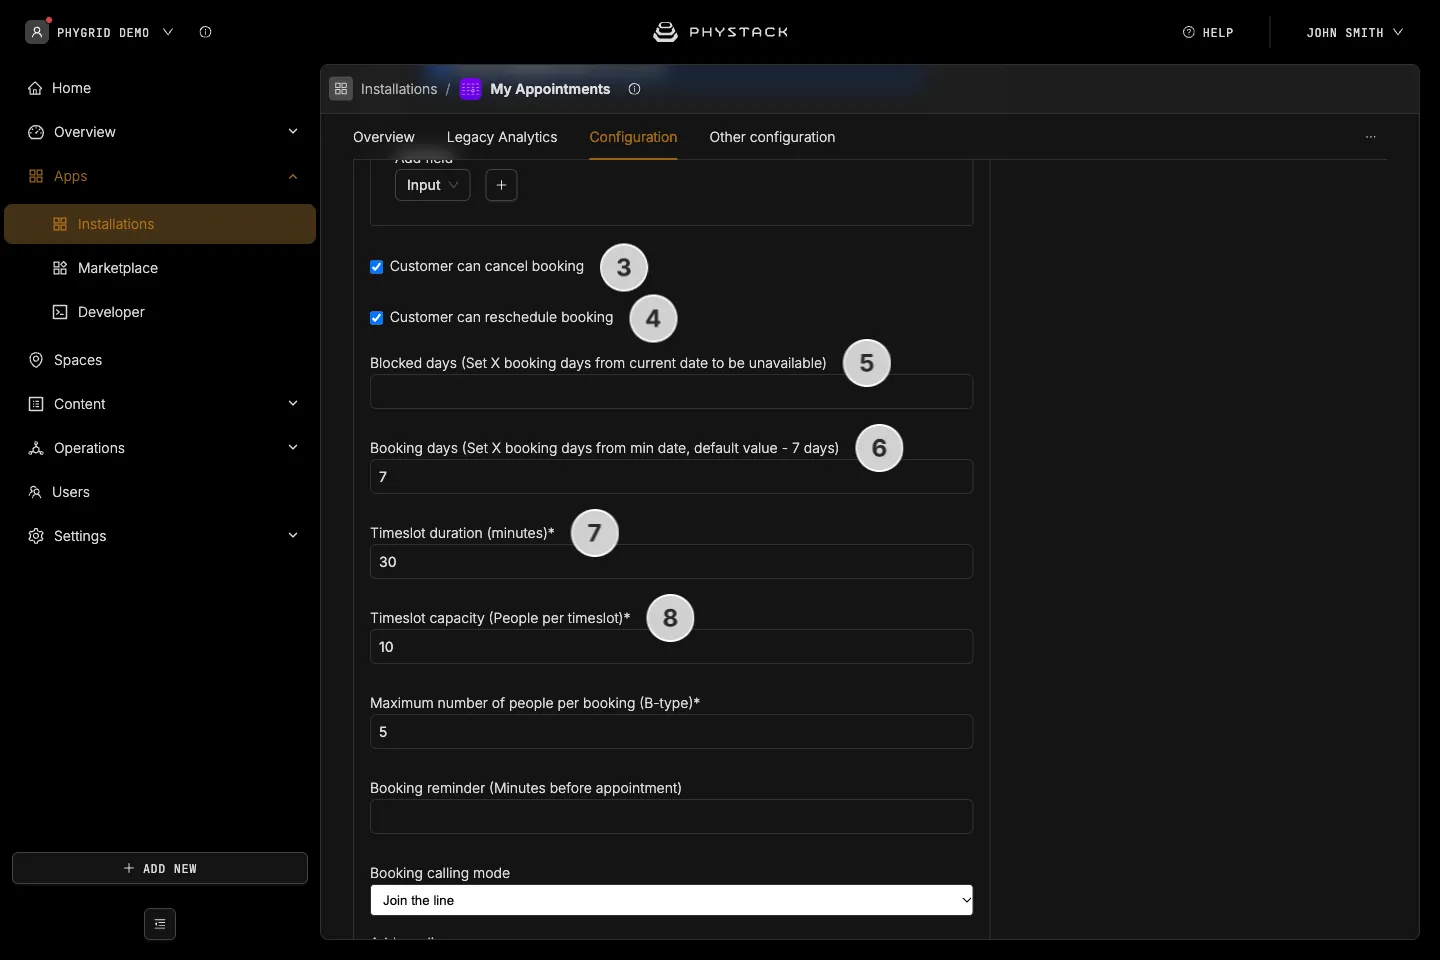Switch to the Overview tab
1440x960 pixels.
click(x=384, y=137)
